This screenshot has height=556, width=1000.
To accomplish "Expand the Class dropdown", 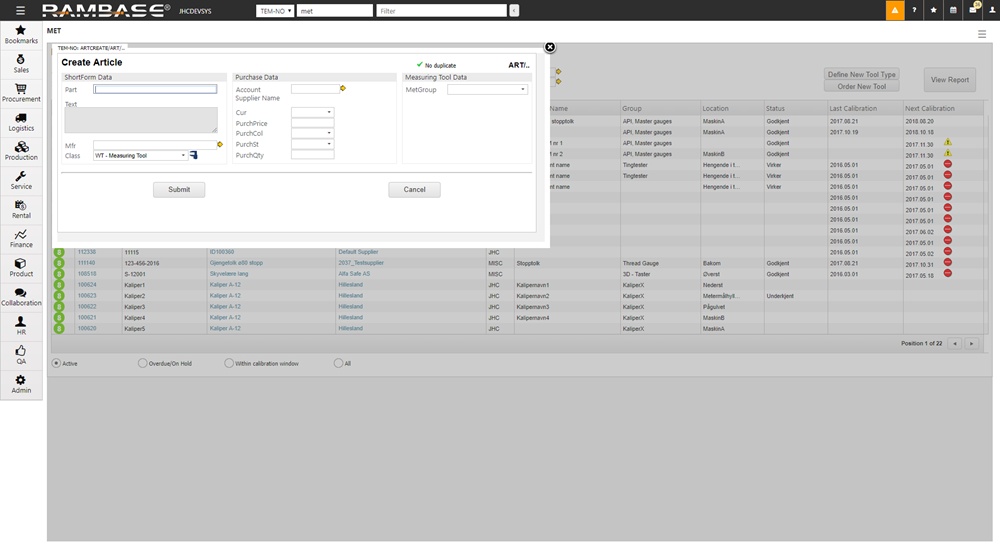I will (x=183, y=156).
